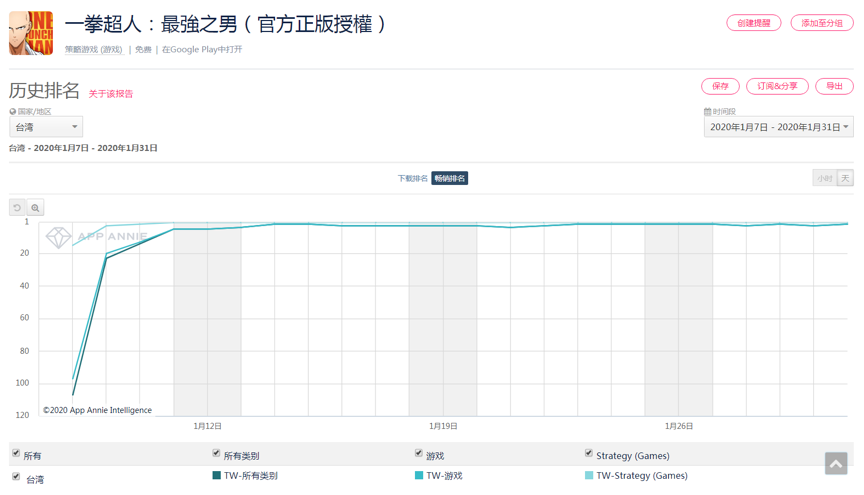Open the 关于该报告 link
Screen dimensions: 864x495
(110, 94)
